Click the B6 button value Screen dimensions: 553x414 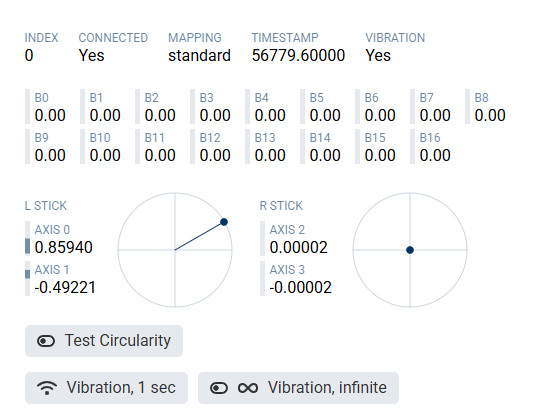tap(380, 115)
